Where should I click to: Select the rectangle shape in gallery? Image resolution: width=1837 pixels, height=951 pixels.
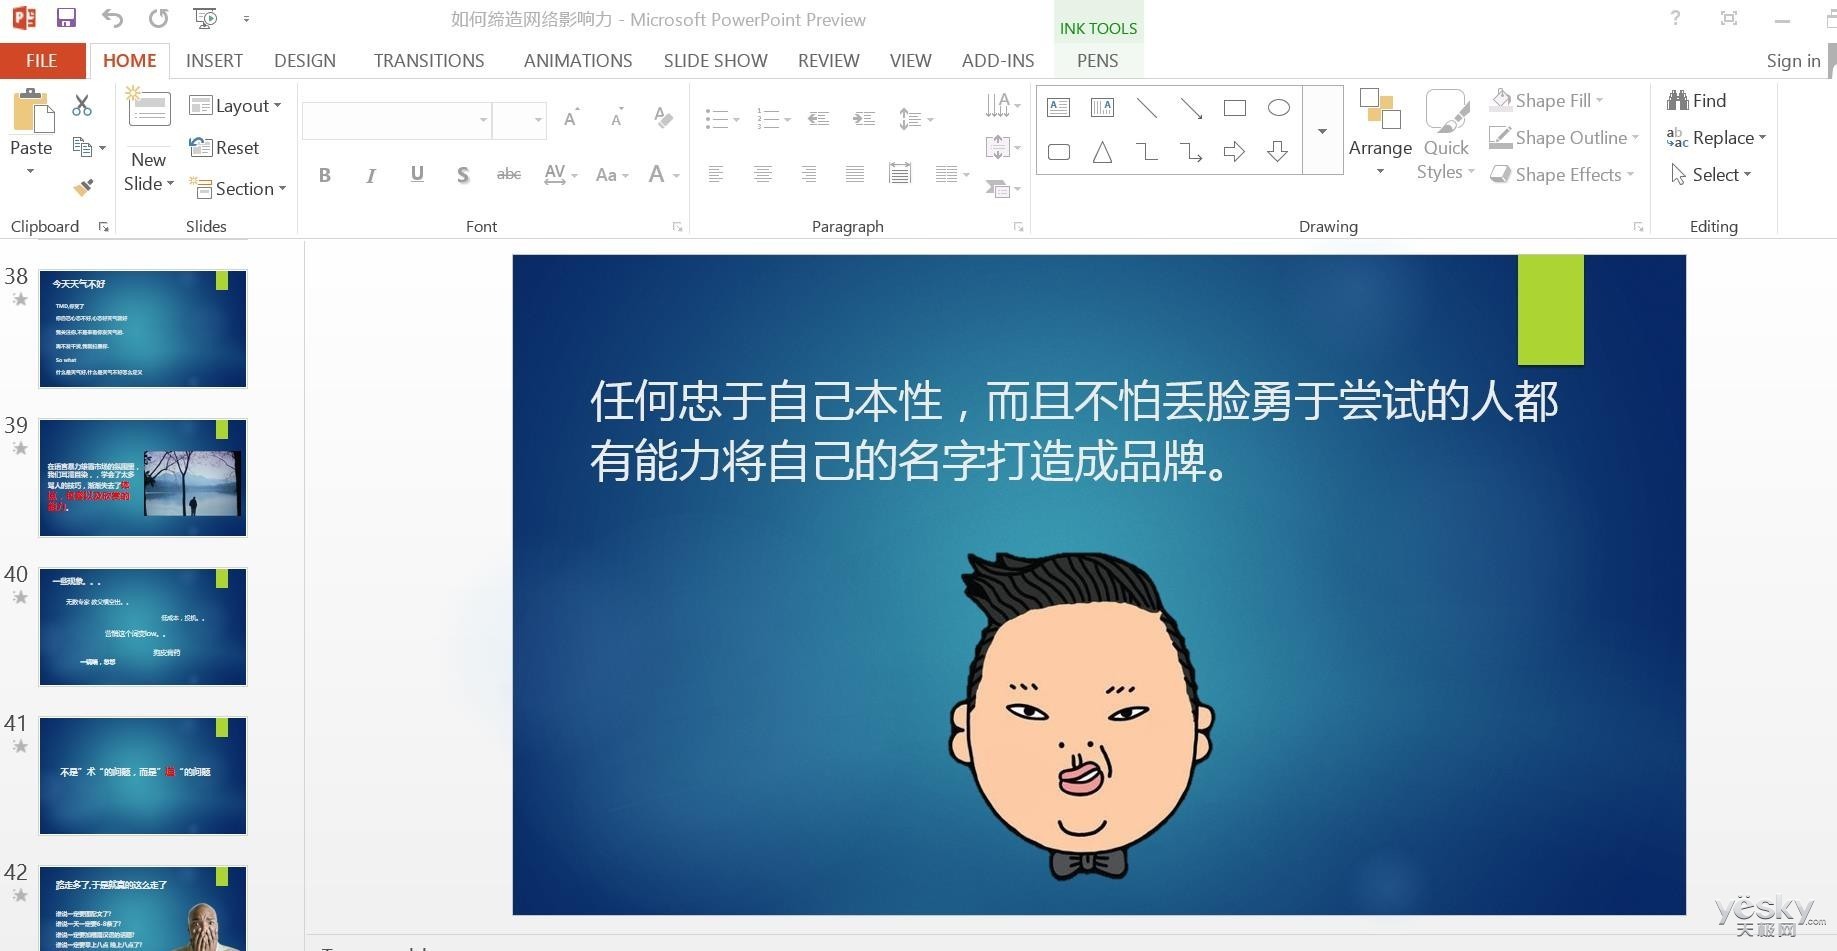pyautogui.click(x=1235, y=107)
